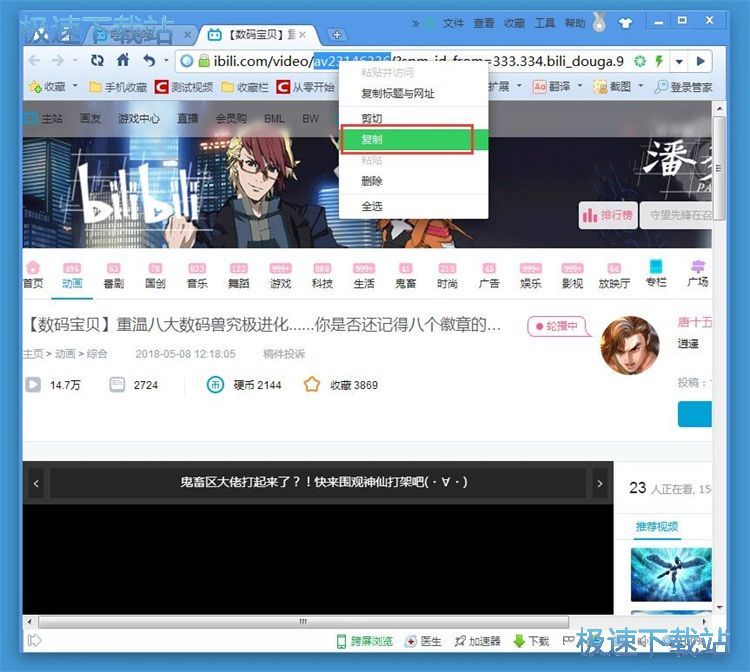
Task: Toggle the sidebar icon at bottom left
Action: pyautogui.click(x=35, y=640)
